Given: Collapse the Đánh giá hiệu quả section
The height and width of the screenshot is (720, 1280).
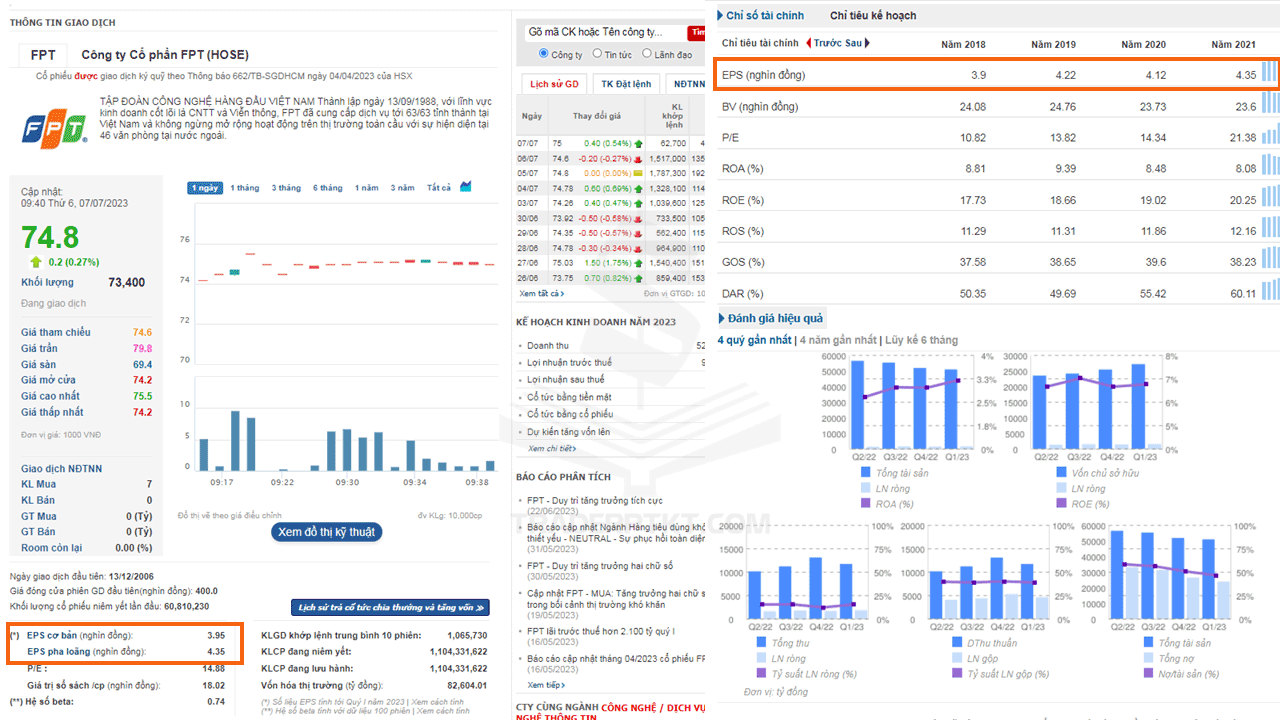Looking at the screenshot, I should point(770,318).
